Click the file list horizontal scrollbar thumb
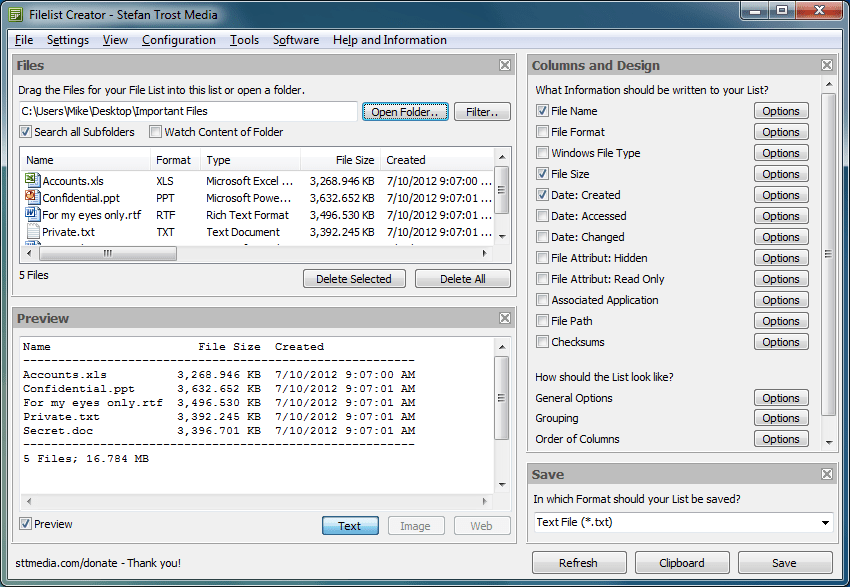The height and width of the screenshot is (587, 850). point(107,253)
